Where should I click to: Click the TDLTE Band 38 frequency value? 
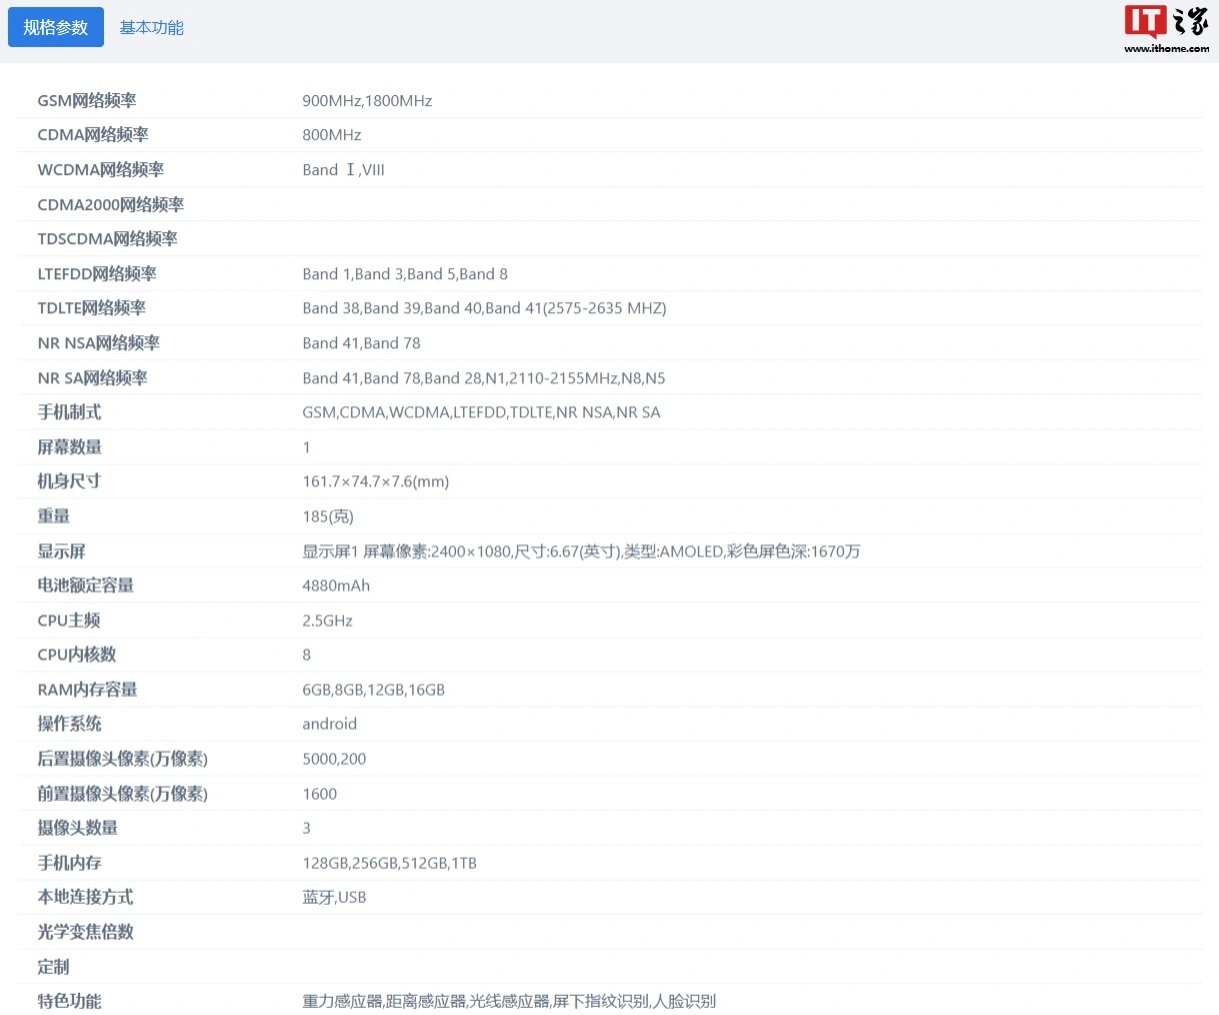click(484, 308)
